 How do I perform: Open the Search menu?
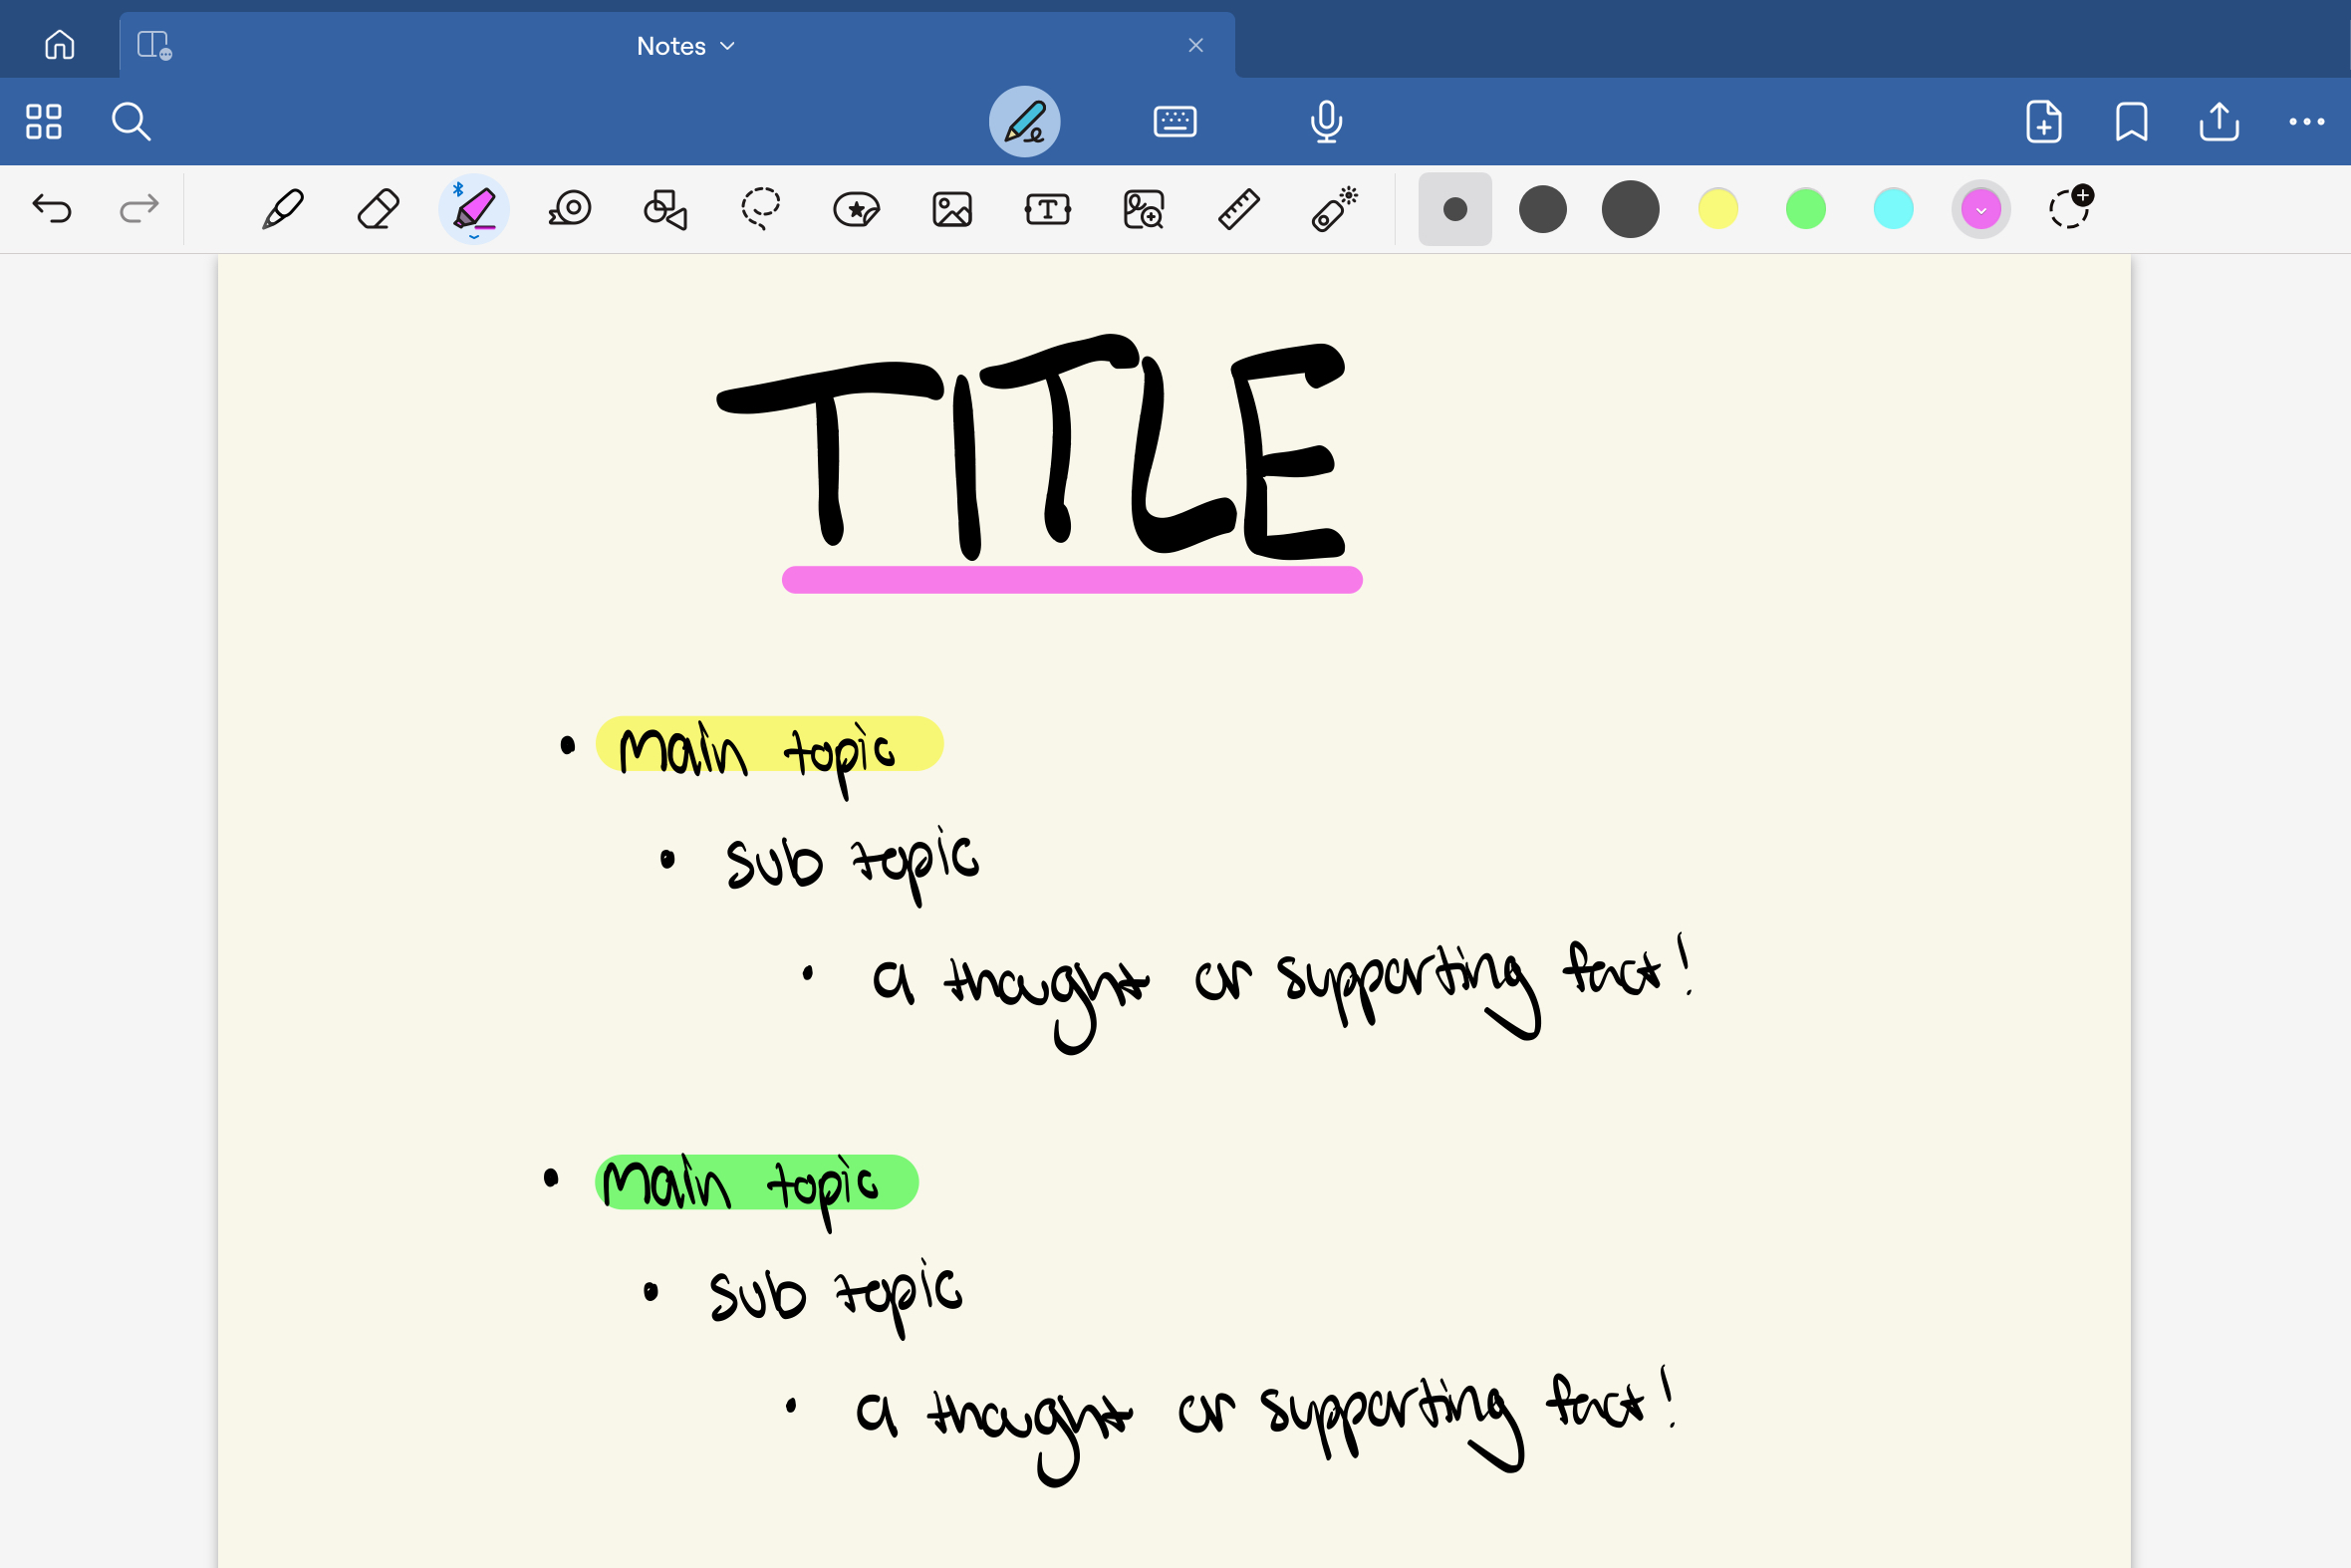click(131, 121)
